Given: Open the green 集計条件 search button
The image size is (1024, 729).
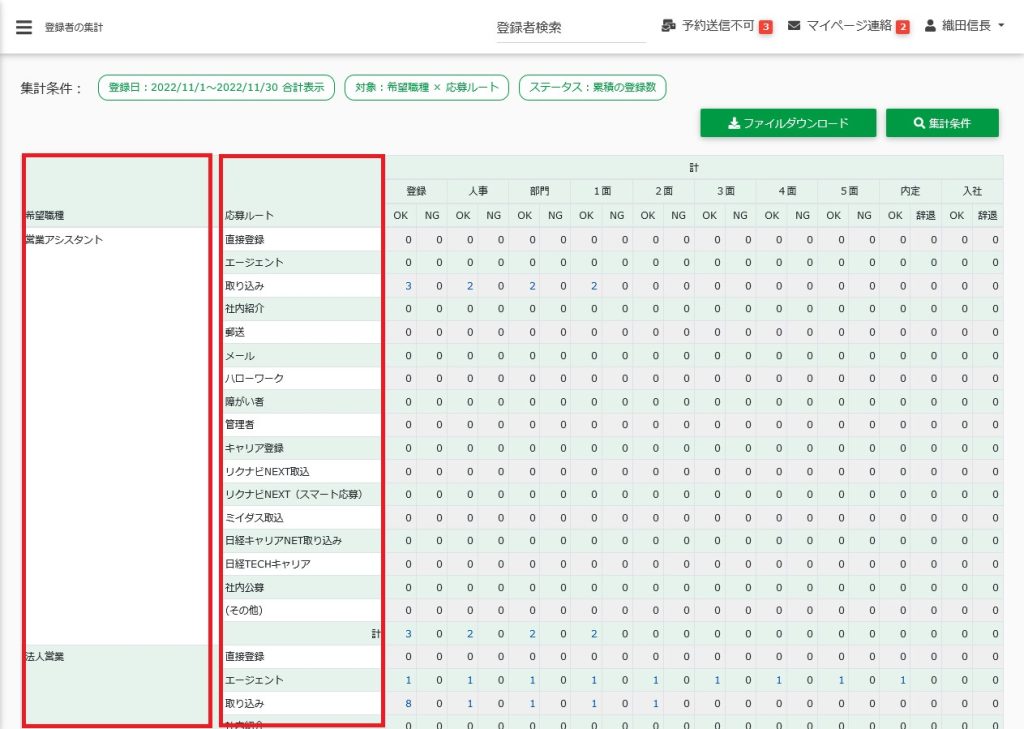Looking at the screenshot, I should (x=942, y=123).
